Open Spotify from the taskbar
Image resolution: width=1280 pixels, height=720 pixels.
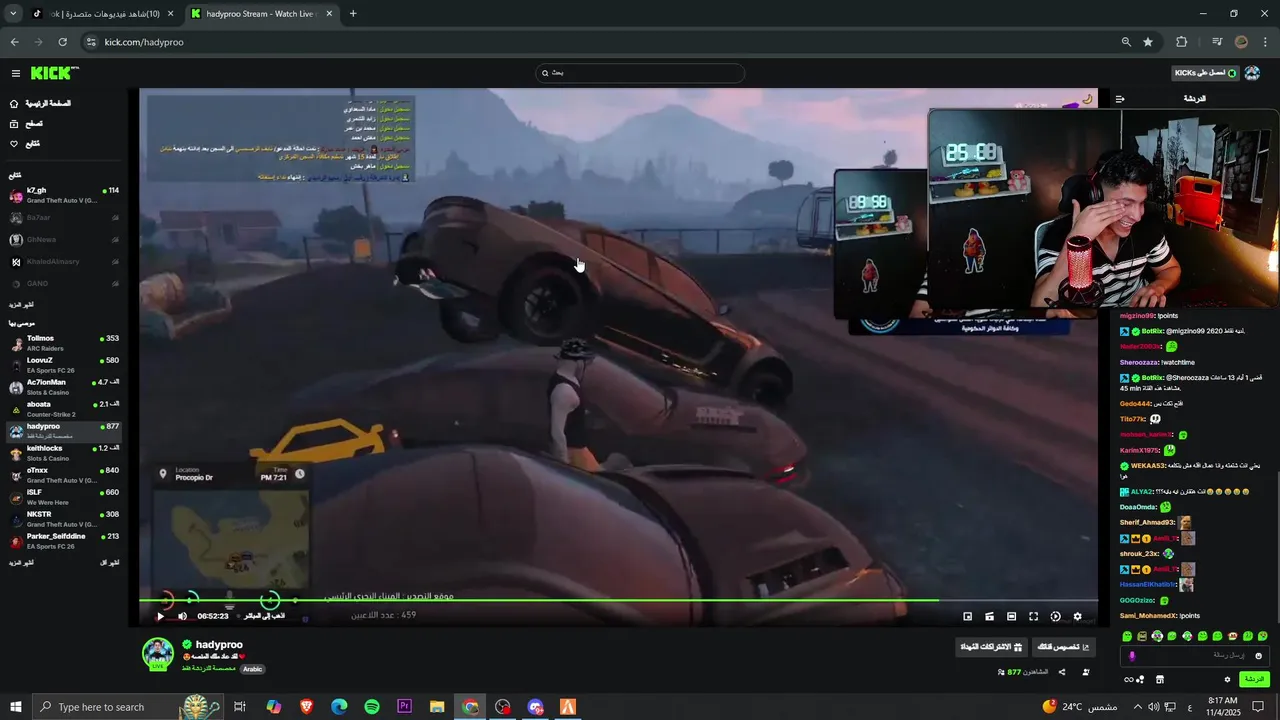(x=372, y=707)
